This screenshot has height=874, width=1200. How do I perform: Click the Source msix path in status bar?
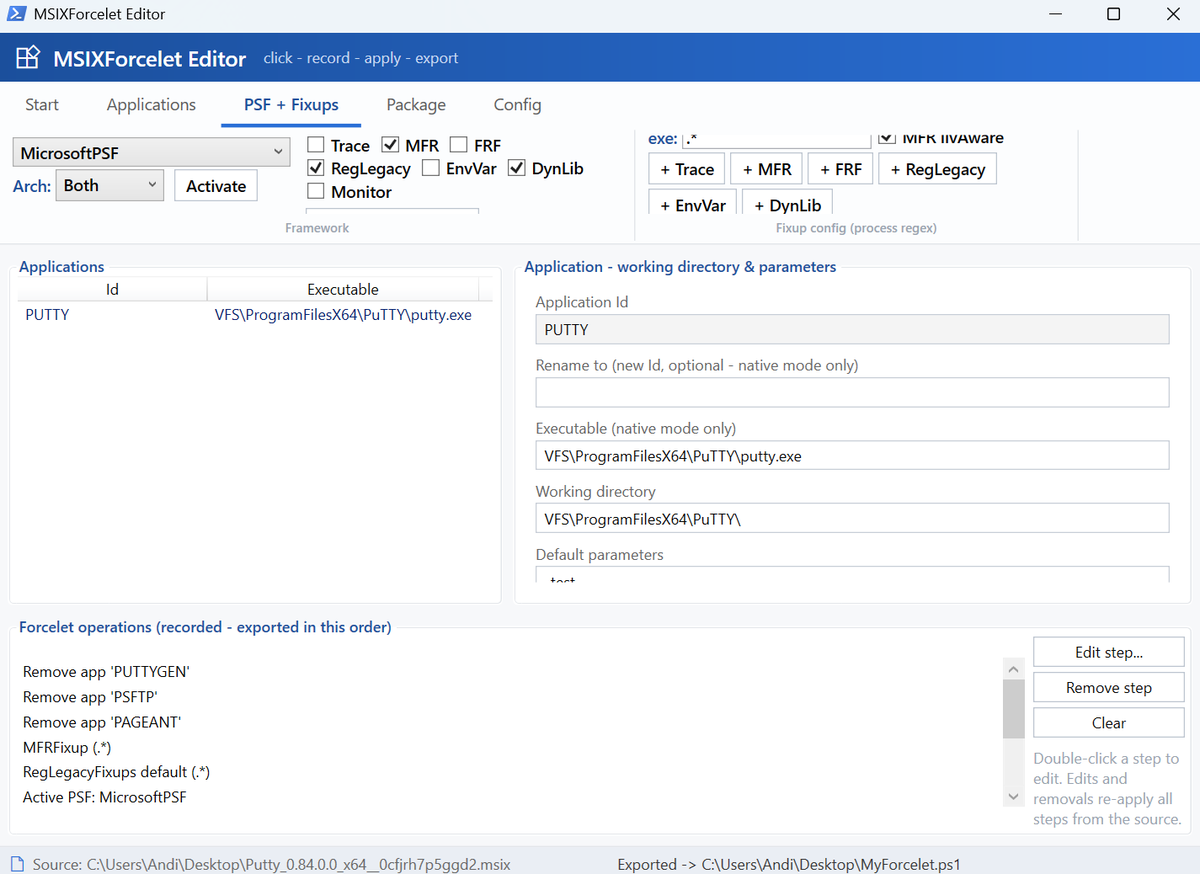[x=272, y=864]
